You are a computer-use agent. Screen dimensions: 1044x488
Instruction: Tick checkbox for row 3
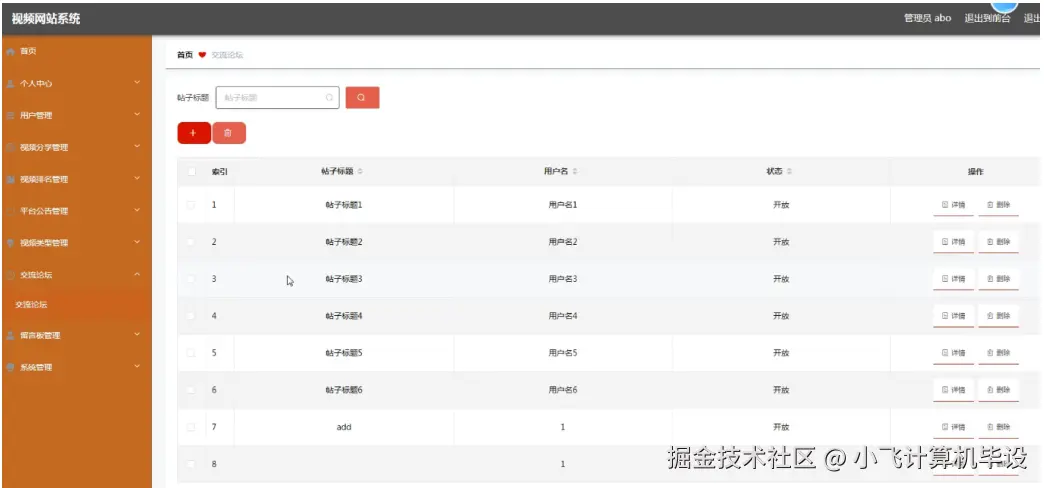coord(192,279)
